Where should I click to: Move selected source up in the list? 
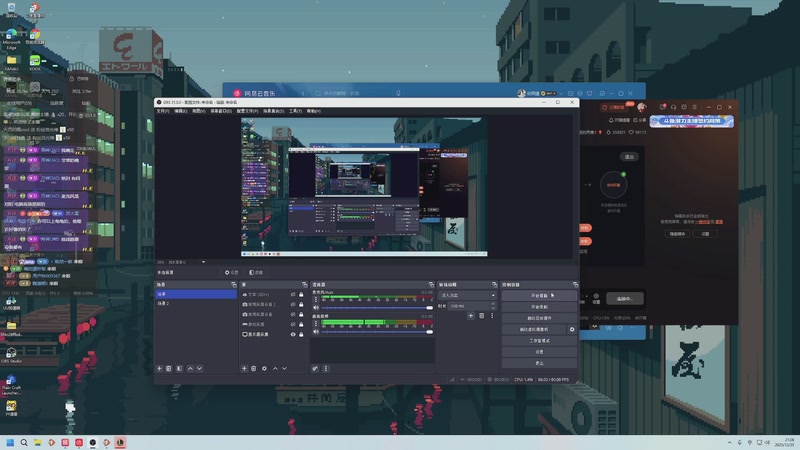pos(276,368)
